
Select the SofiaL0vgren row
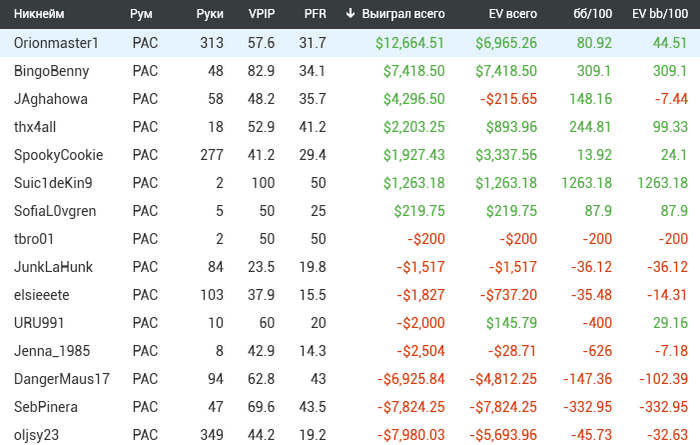[55, 211]
